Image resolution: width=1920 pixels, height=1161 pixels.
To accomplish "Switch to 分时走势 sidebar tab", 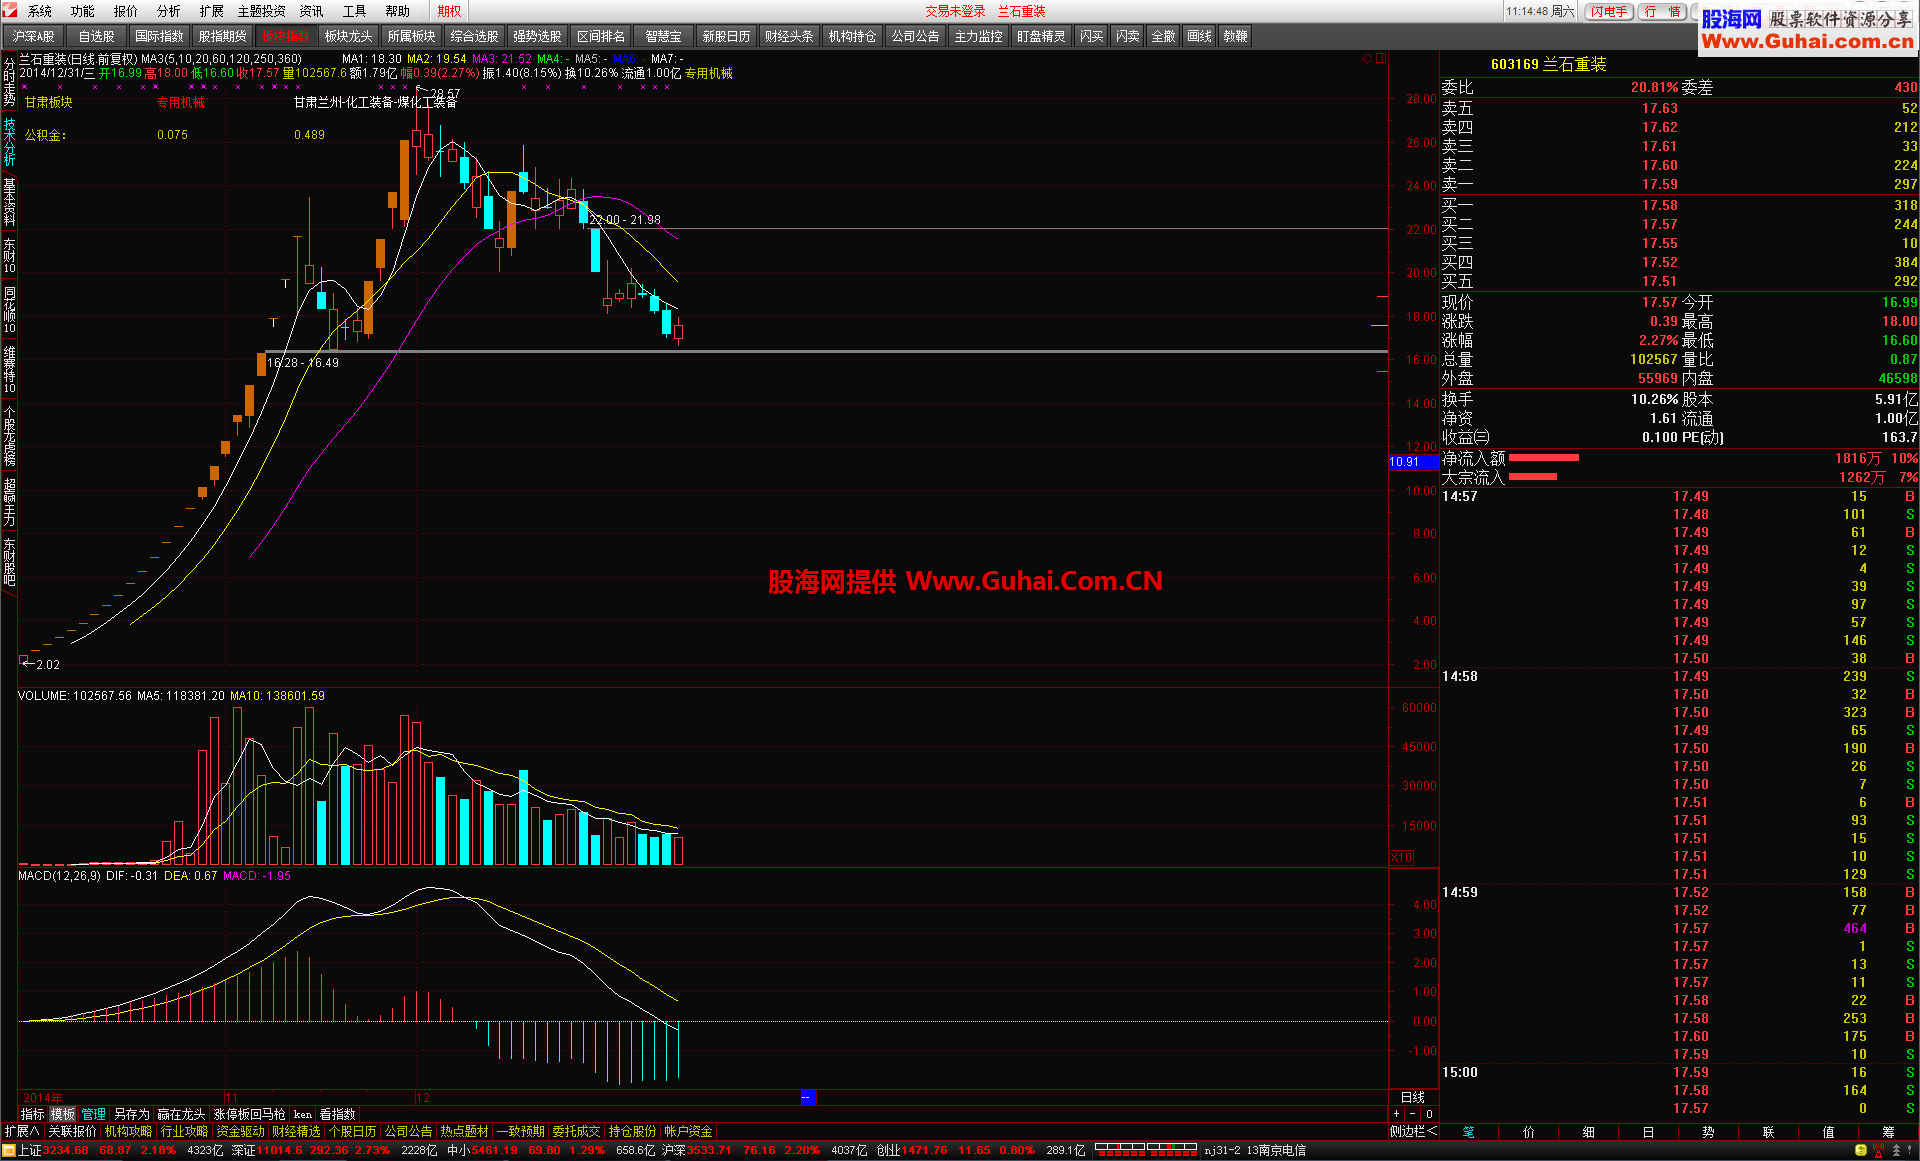I will (x=9, y=81).
